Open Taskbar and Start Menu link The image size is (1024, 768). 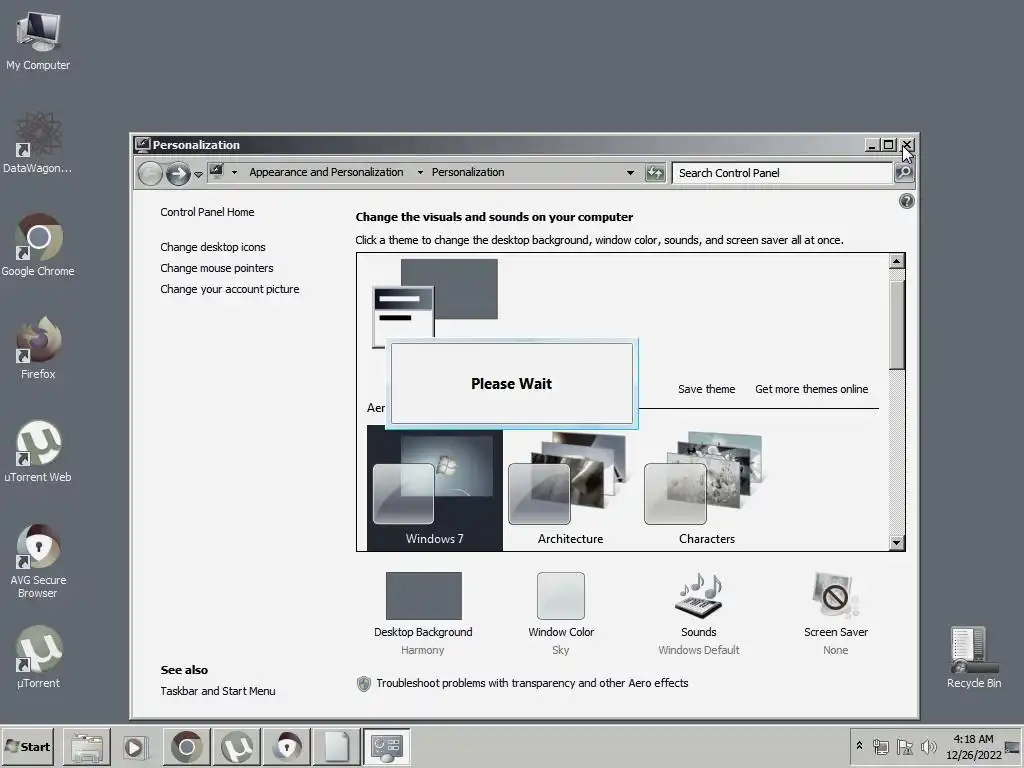click(218, 691)
